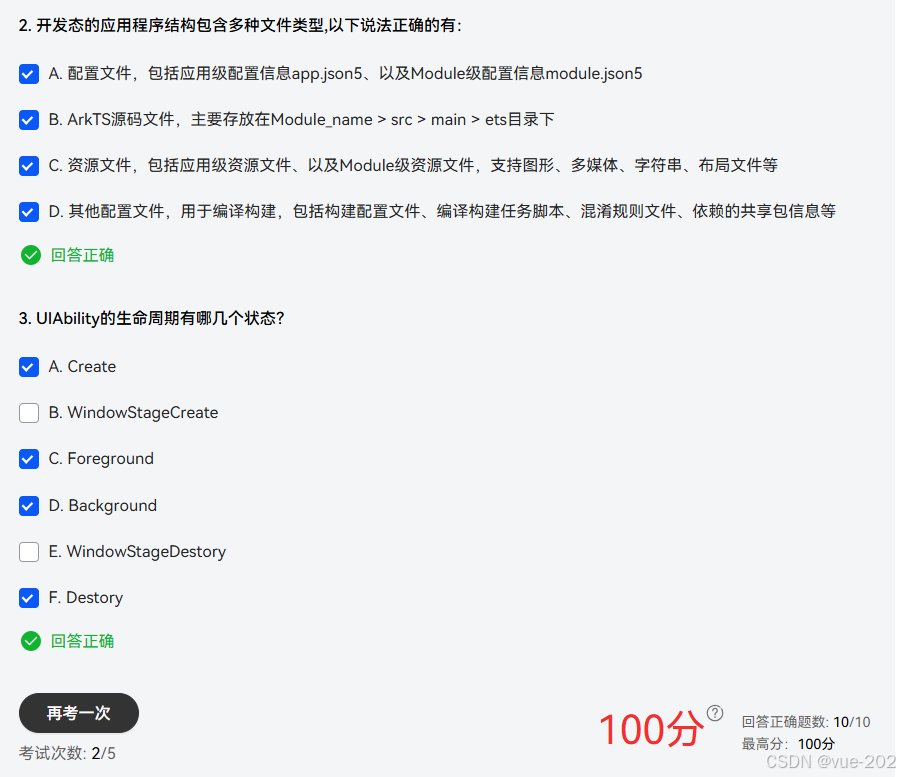The image size is (900, 777).
Task: Click option C text about 资源文件
Action: [x=413, y=166]
